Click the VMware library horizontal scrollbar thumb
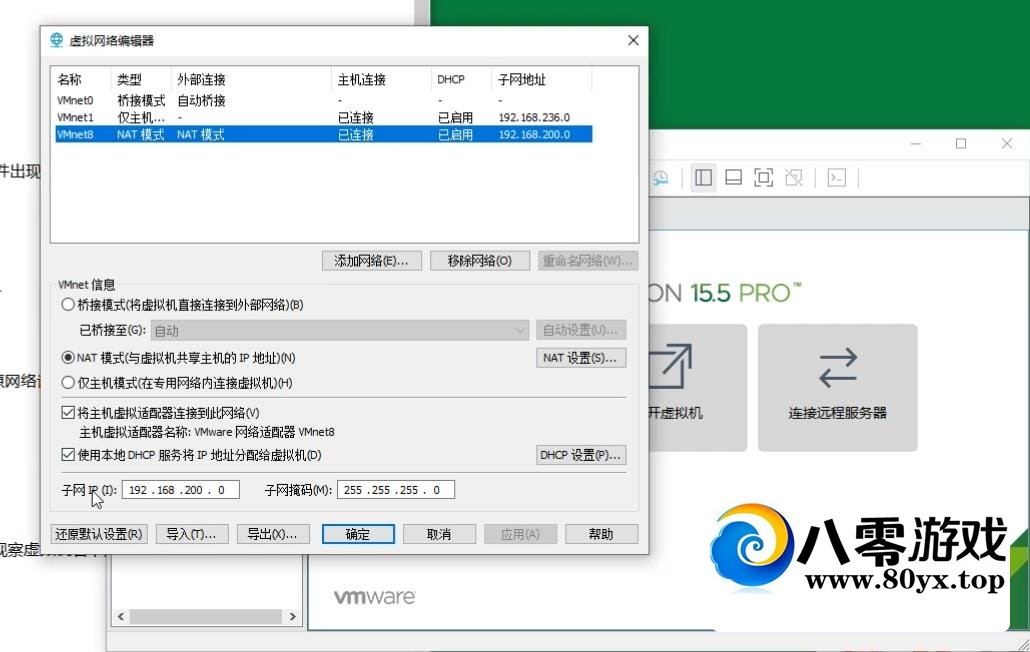Image resolution: width=1030 pixels, height=652 pixels. (x=206, y=617)
